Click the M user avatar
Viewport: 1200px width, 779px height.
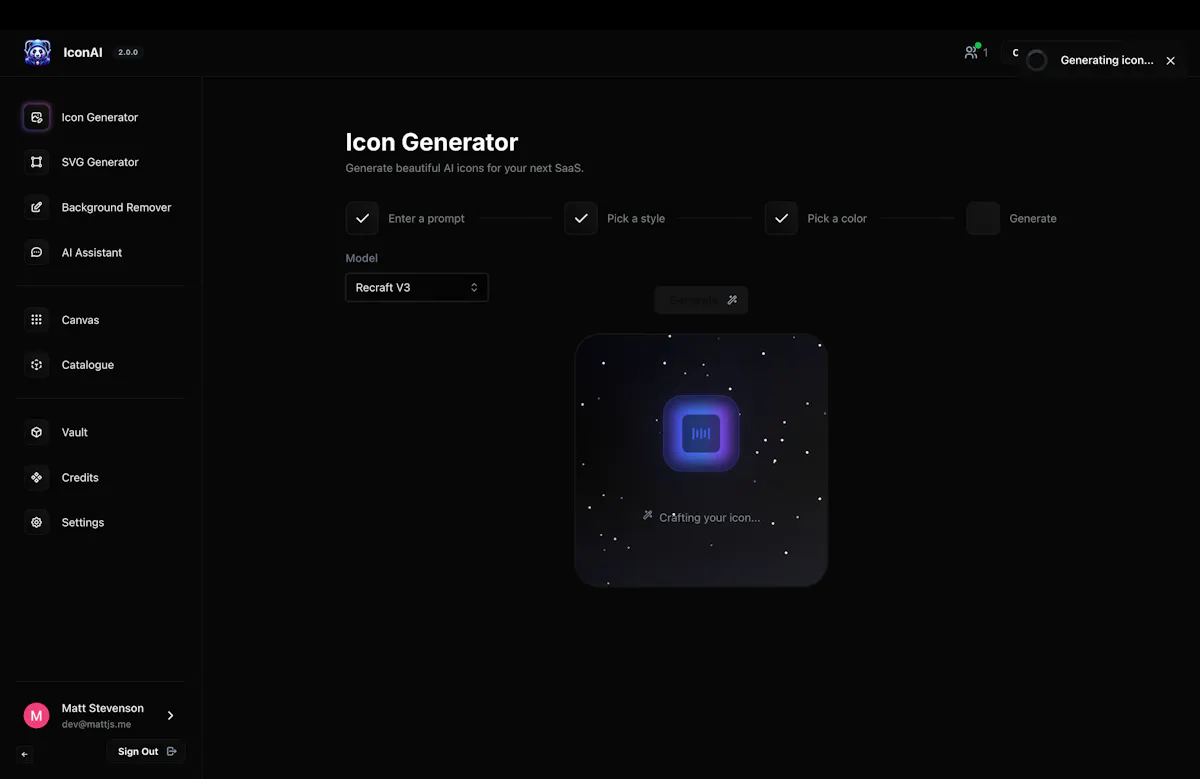pyautogui.click(x=36, y=715)
